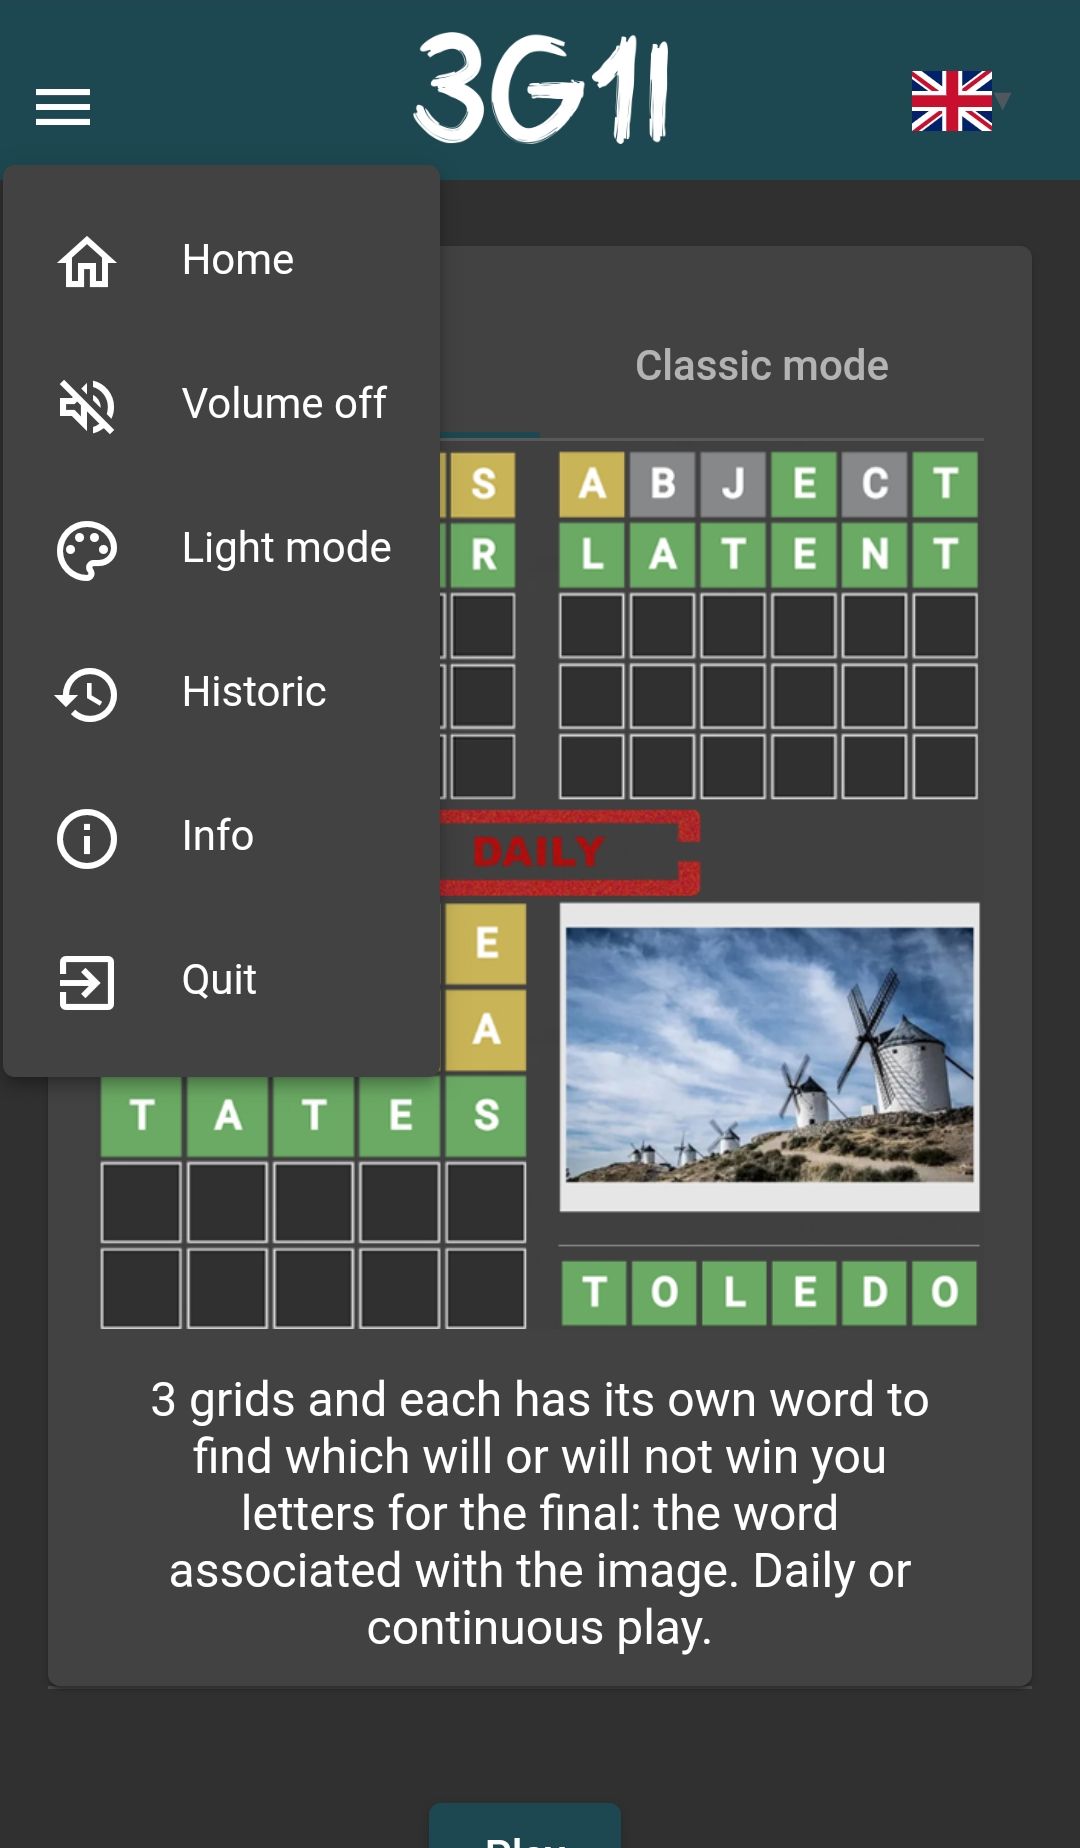Toggle the Volume off setting

point(222,405)
